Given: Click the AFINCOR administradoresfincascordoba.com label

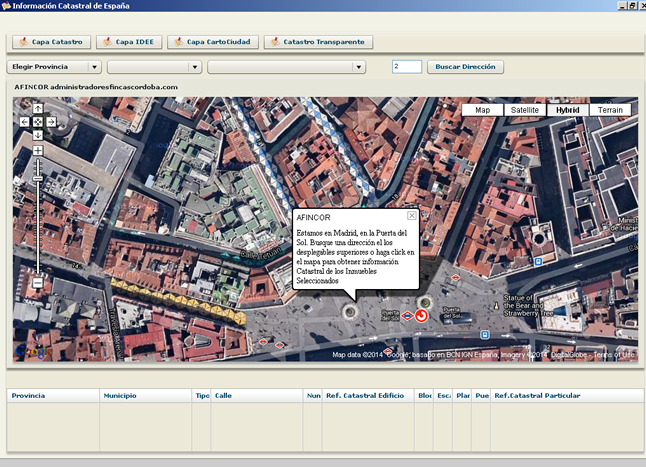Looking at the screenshot, I should point(96,87).
